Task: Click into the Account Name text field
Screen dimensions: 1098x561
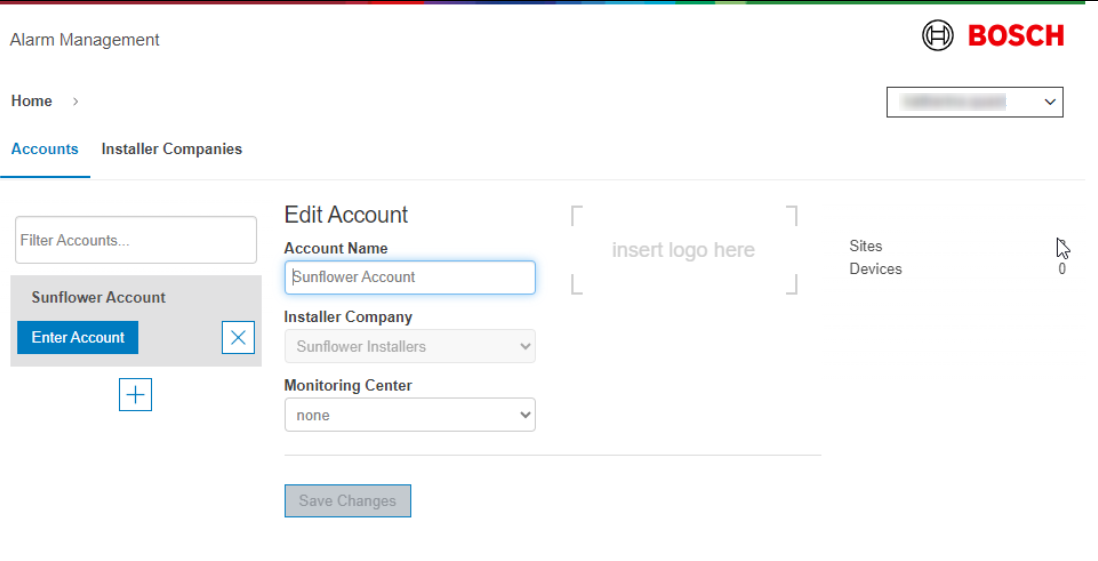Action: tap(409, 277)
